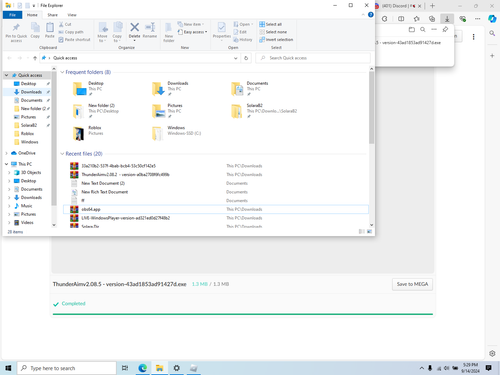Screen dimensions: 500x375
Task: Select Music under This PC
Action: click(x=27, y=206)
